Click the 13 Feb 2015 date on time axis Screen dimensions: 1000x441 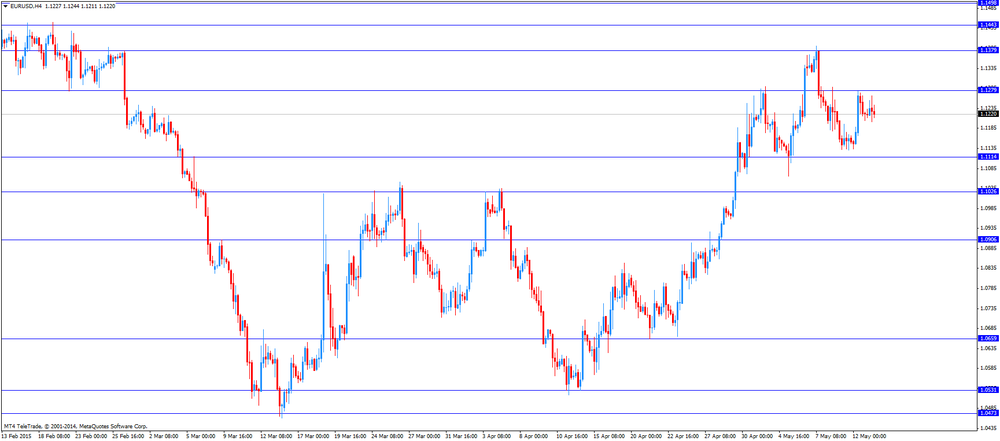point(15,437)
